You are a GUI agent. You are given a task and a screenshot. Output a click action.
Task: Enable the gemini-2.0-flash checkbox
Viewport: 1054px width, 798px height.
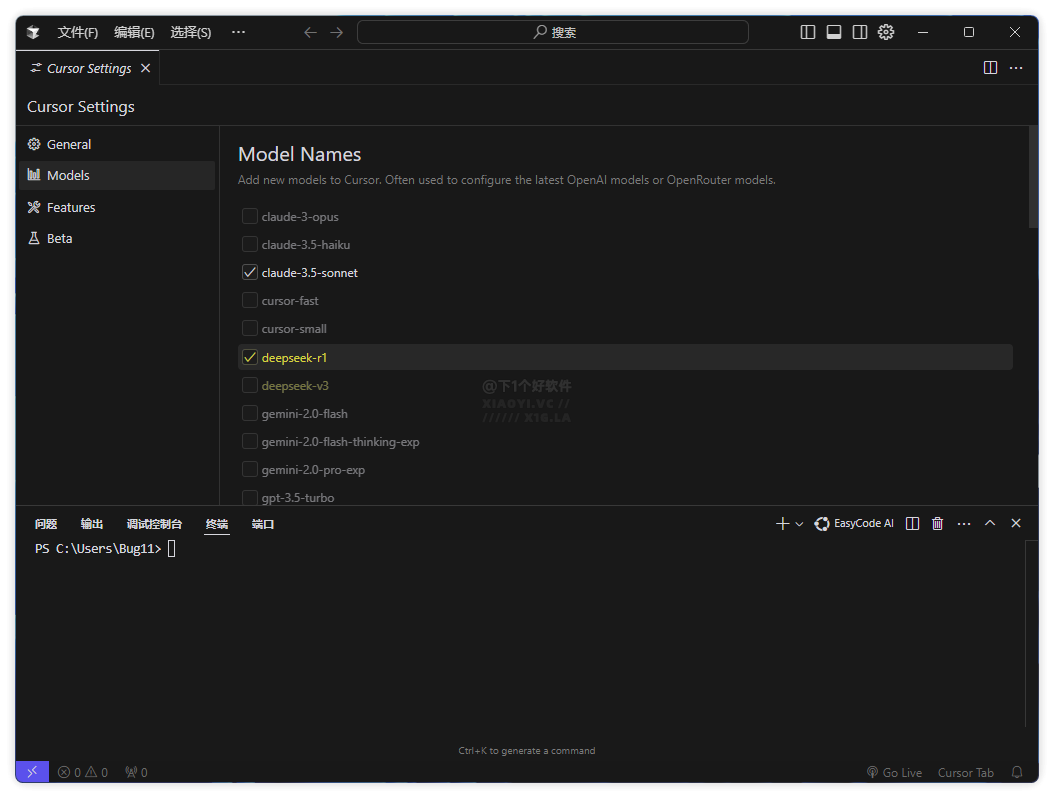(250, 413)
